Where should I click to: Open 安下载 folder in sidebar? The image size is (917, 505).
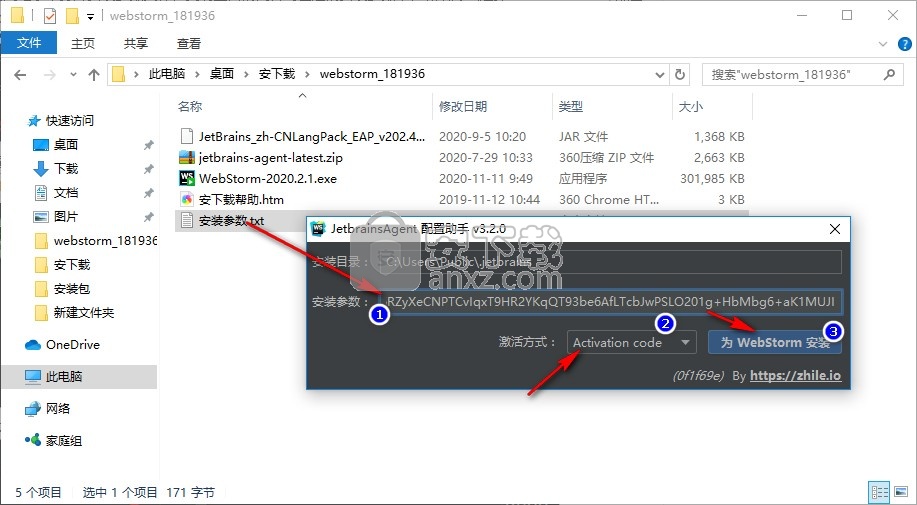(71, 264)
